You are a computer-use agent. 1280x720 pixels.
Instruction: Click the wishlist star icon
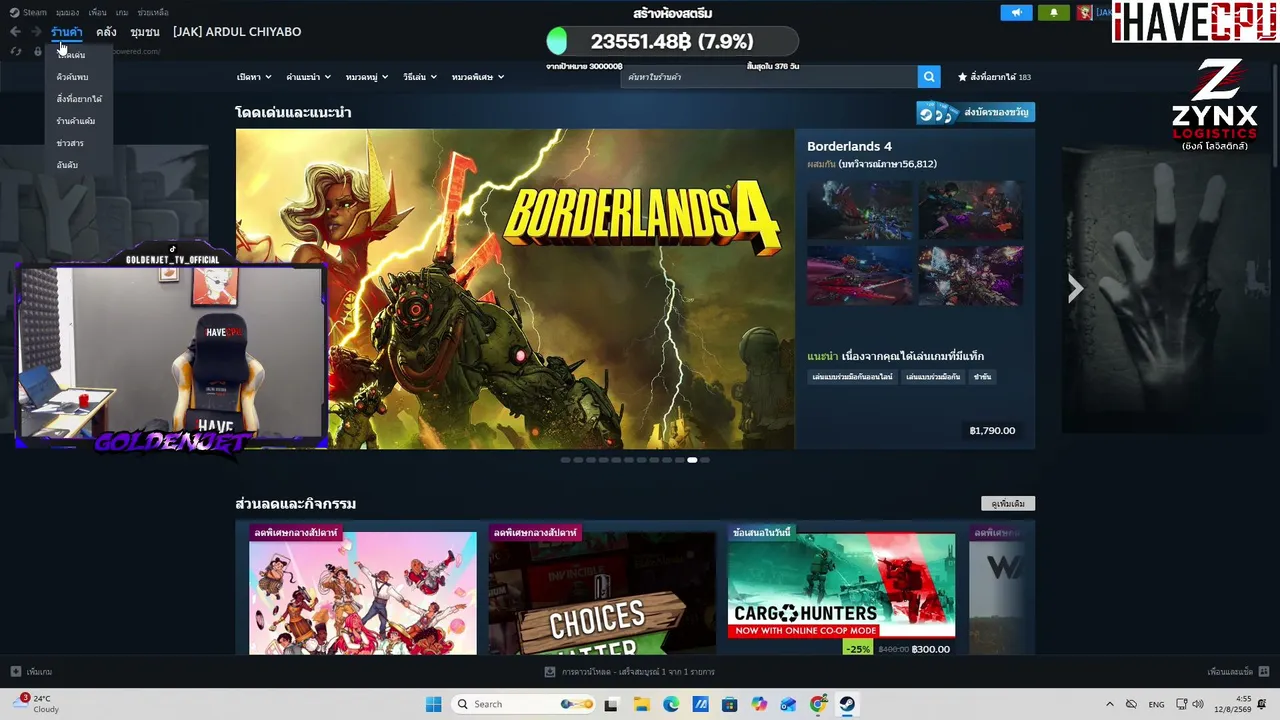[x=962, y=77]
